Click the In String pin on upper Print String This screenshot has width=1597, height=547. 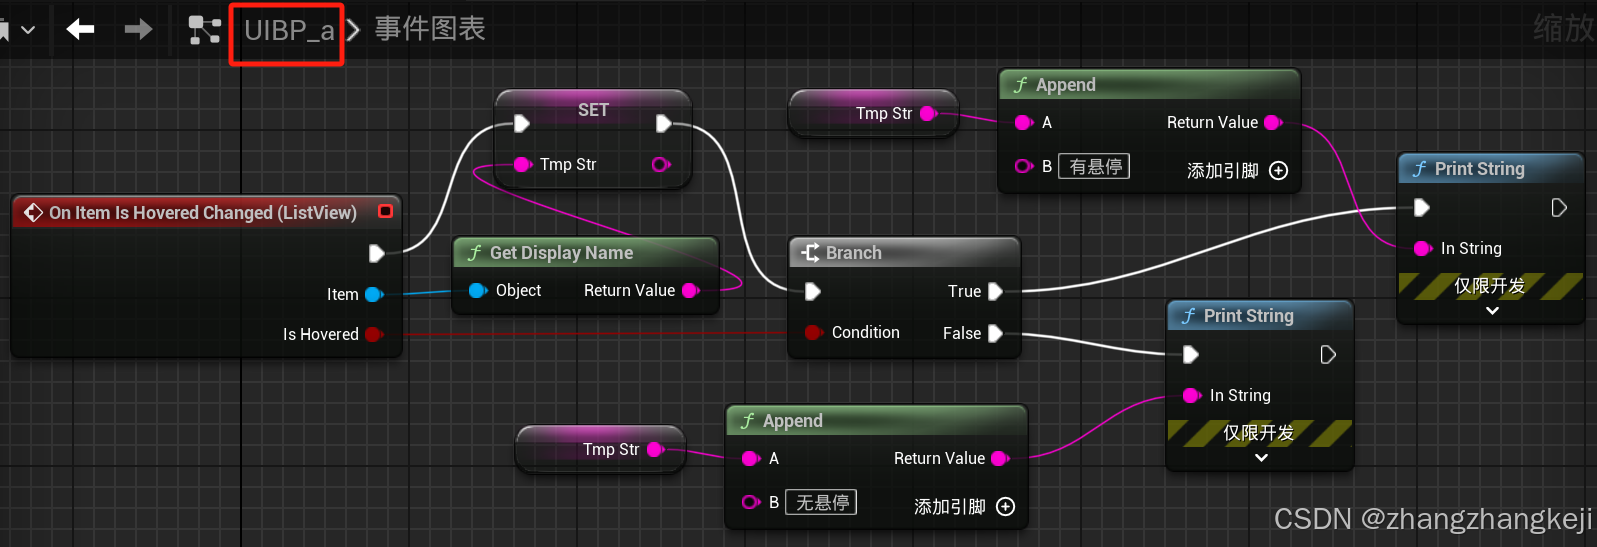[1422, 248]
